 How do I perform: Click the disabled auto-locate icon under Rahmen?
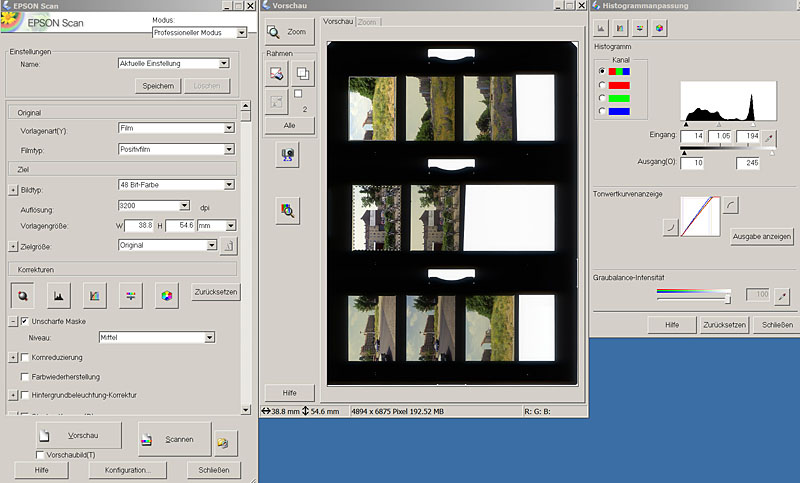[277, 102]
